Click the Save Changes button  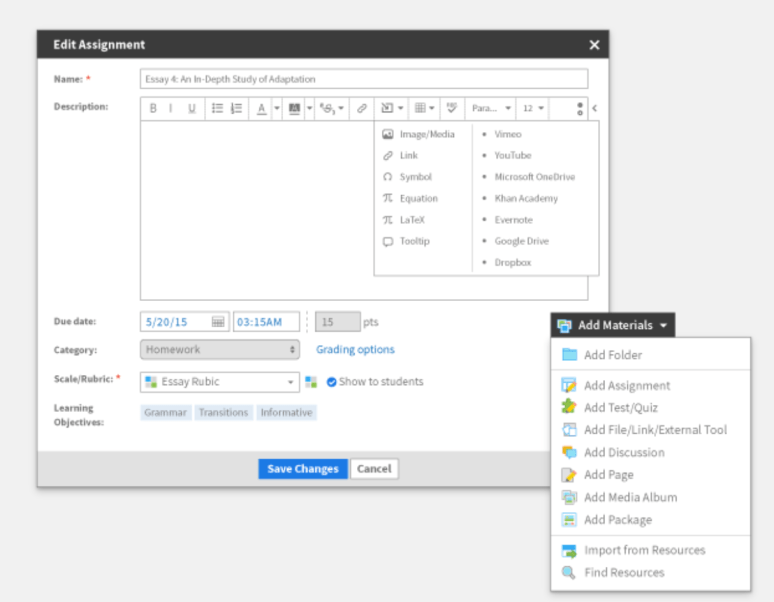(x=302, y=469)
